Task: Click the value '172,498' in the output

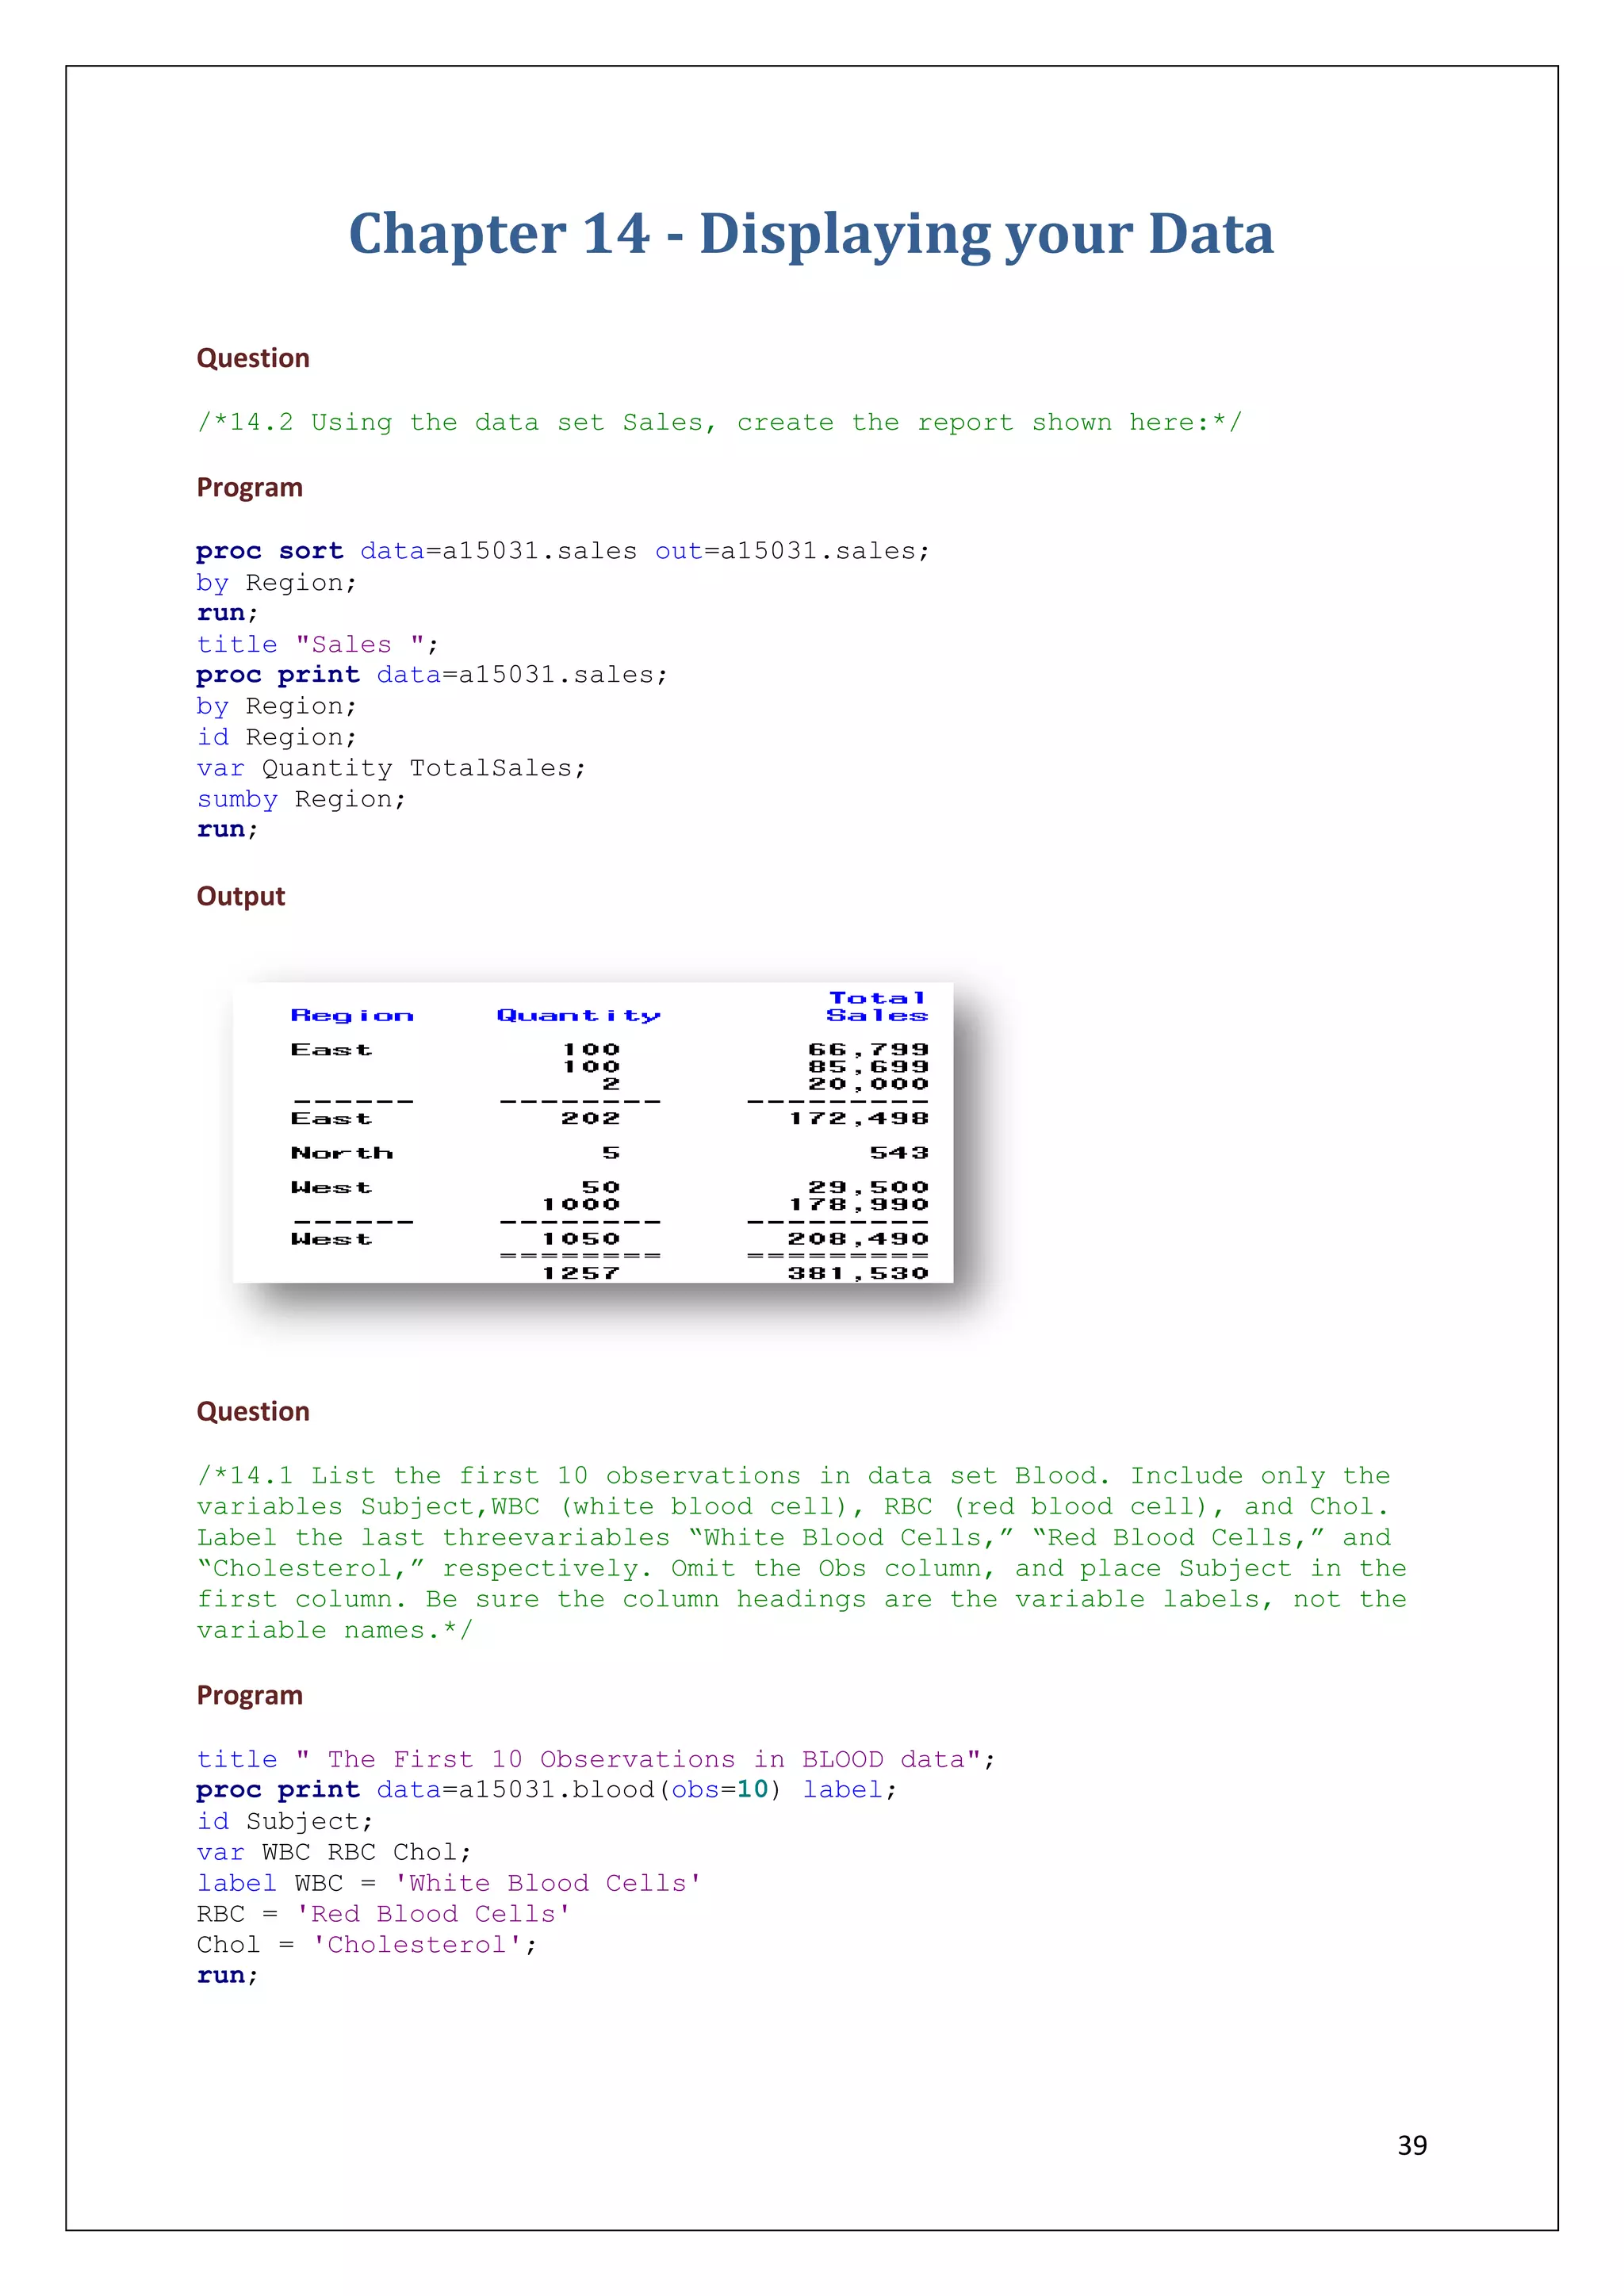Action: click(859, 1118)
